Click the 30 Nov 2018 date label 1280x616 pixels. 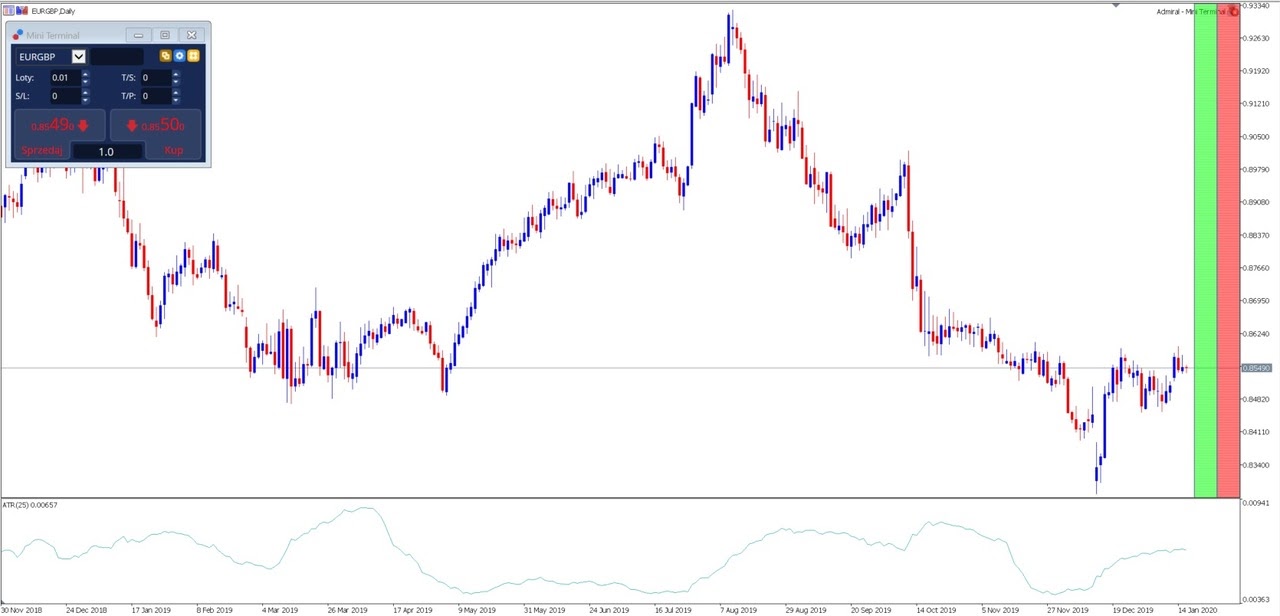(x=22, y=609)
